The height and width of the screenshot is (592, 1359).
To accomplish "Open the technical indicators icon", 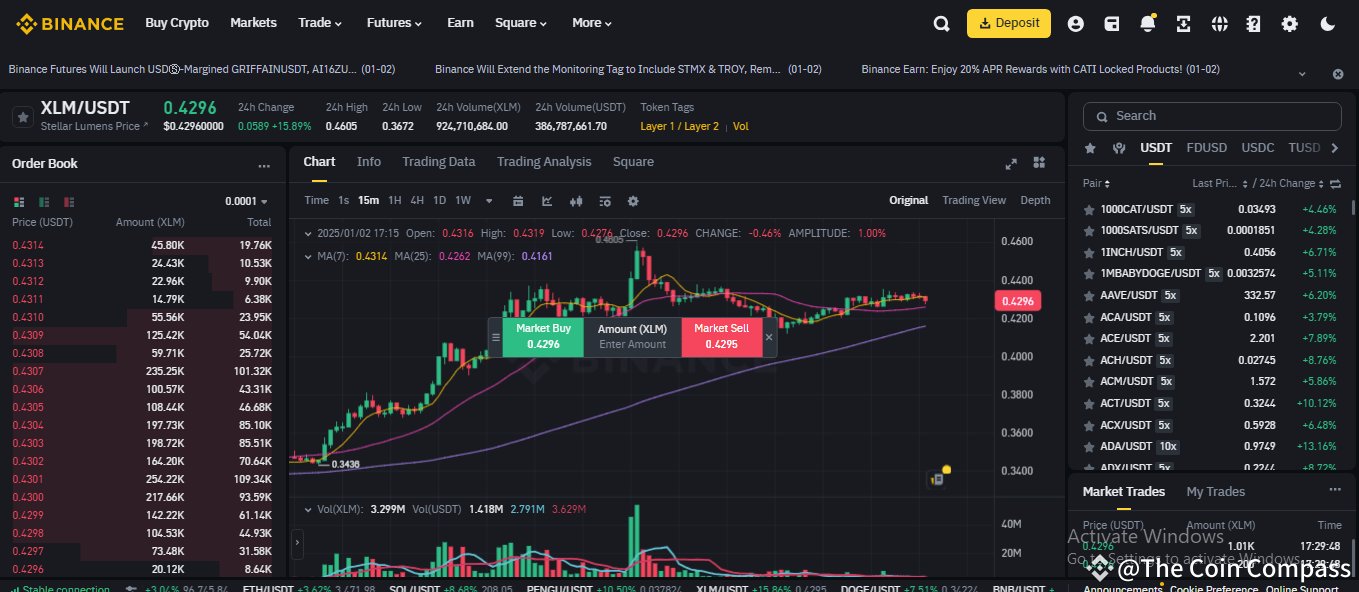I will [547, 201].
